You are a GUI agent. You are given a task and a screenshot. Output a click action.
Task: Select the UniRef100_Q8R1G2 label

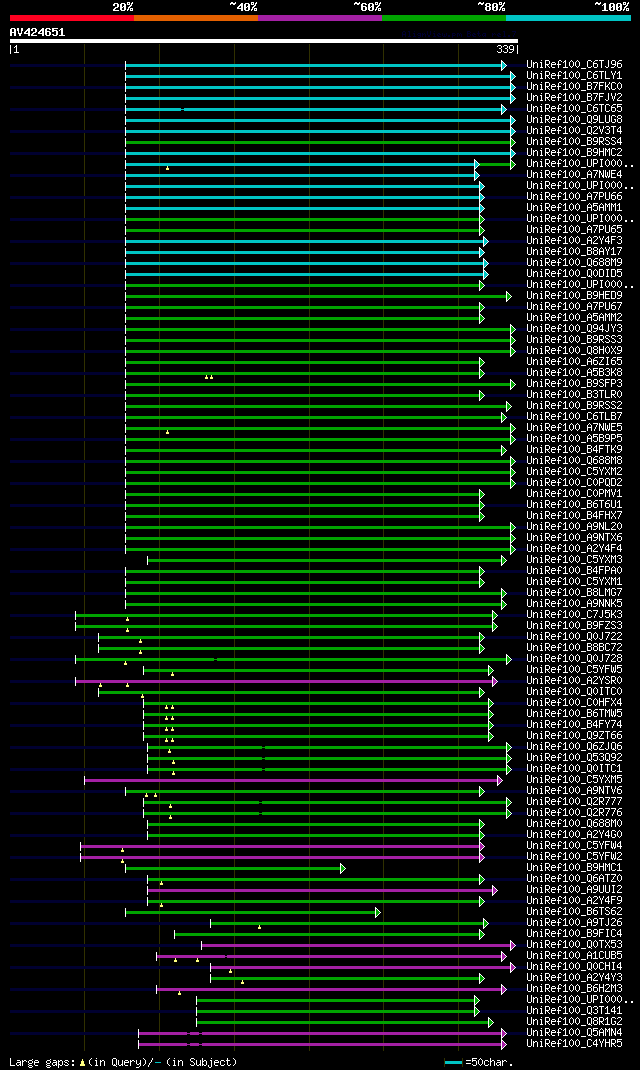click(574, 1022)
